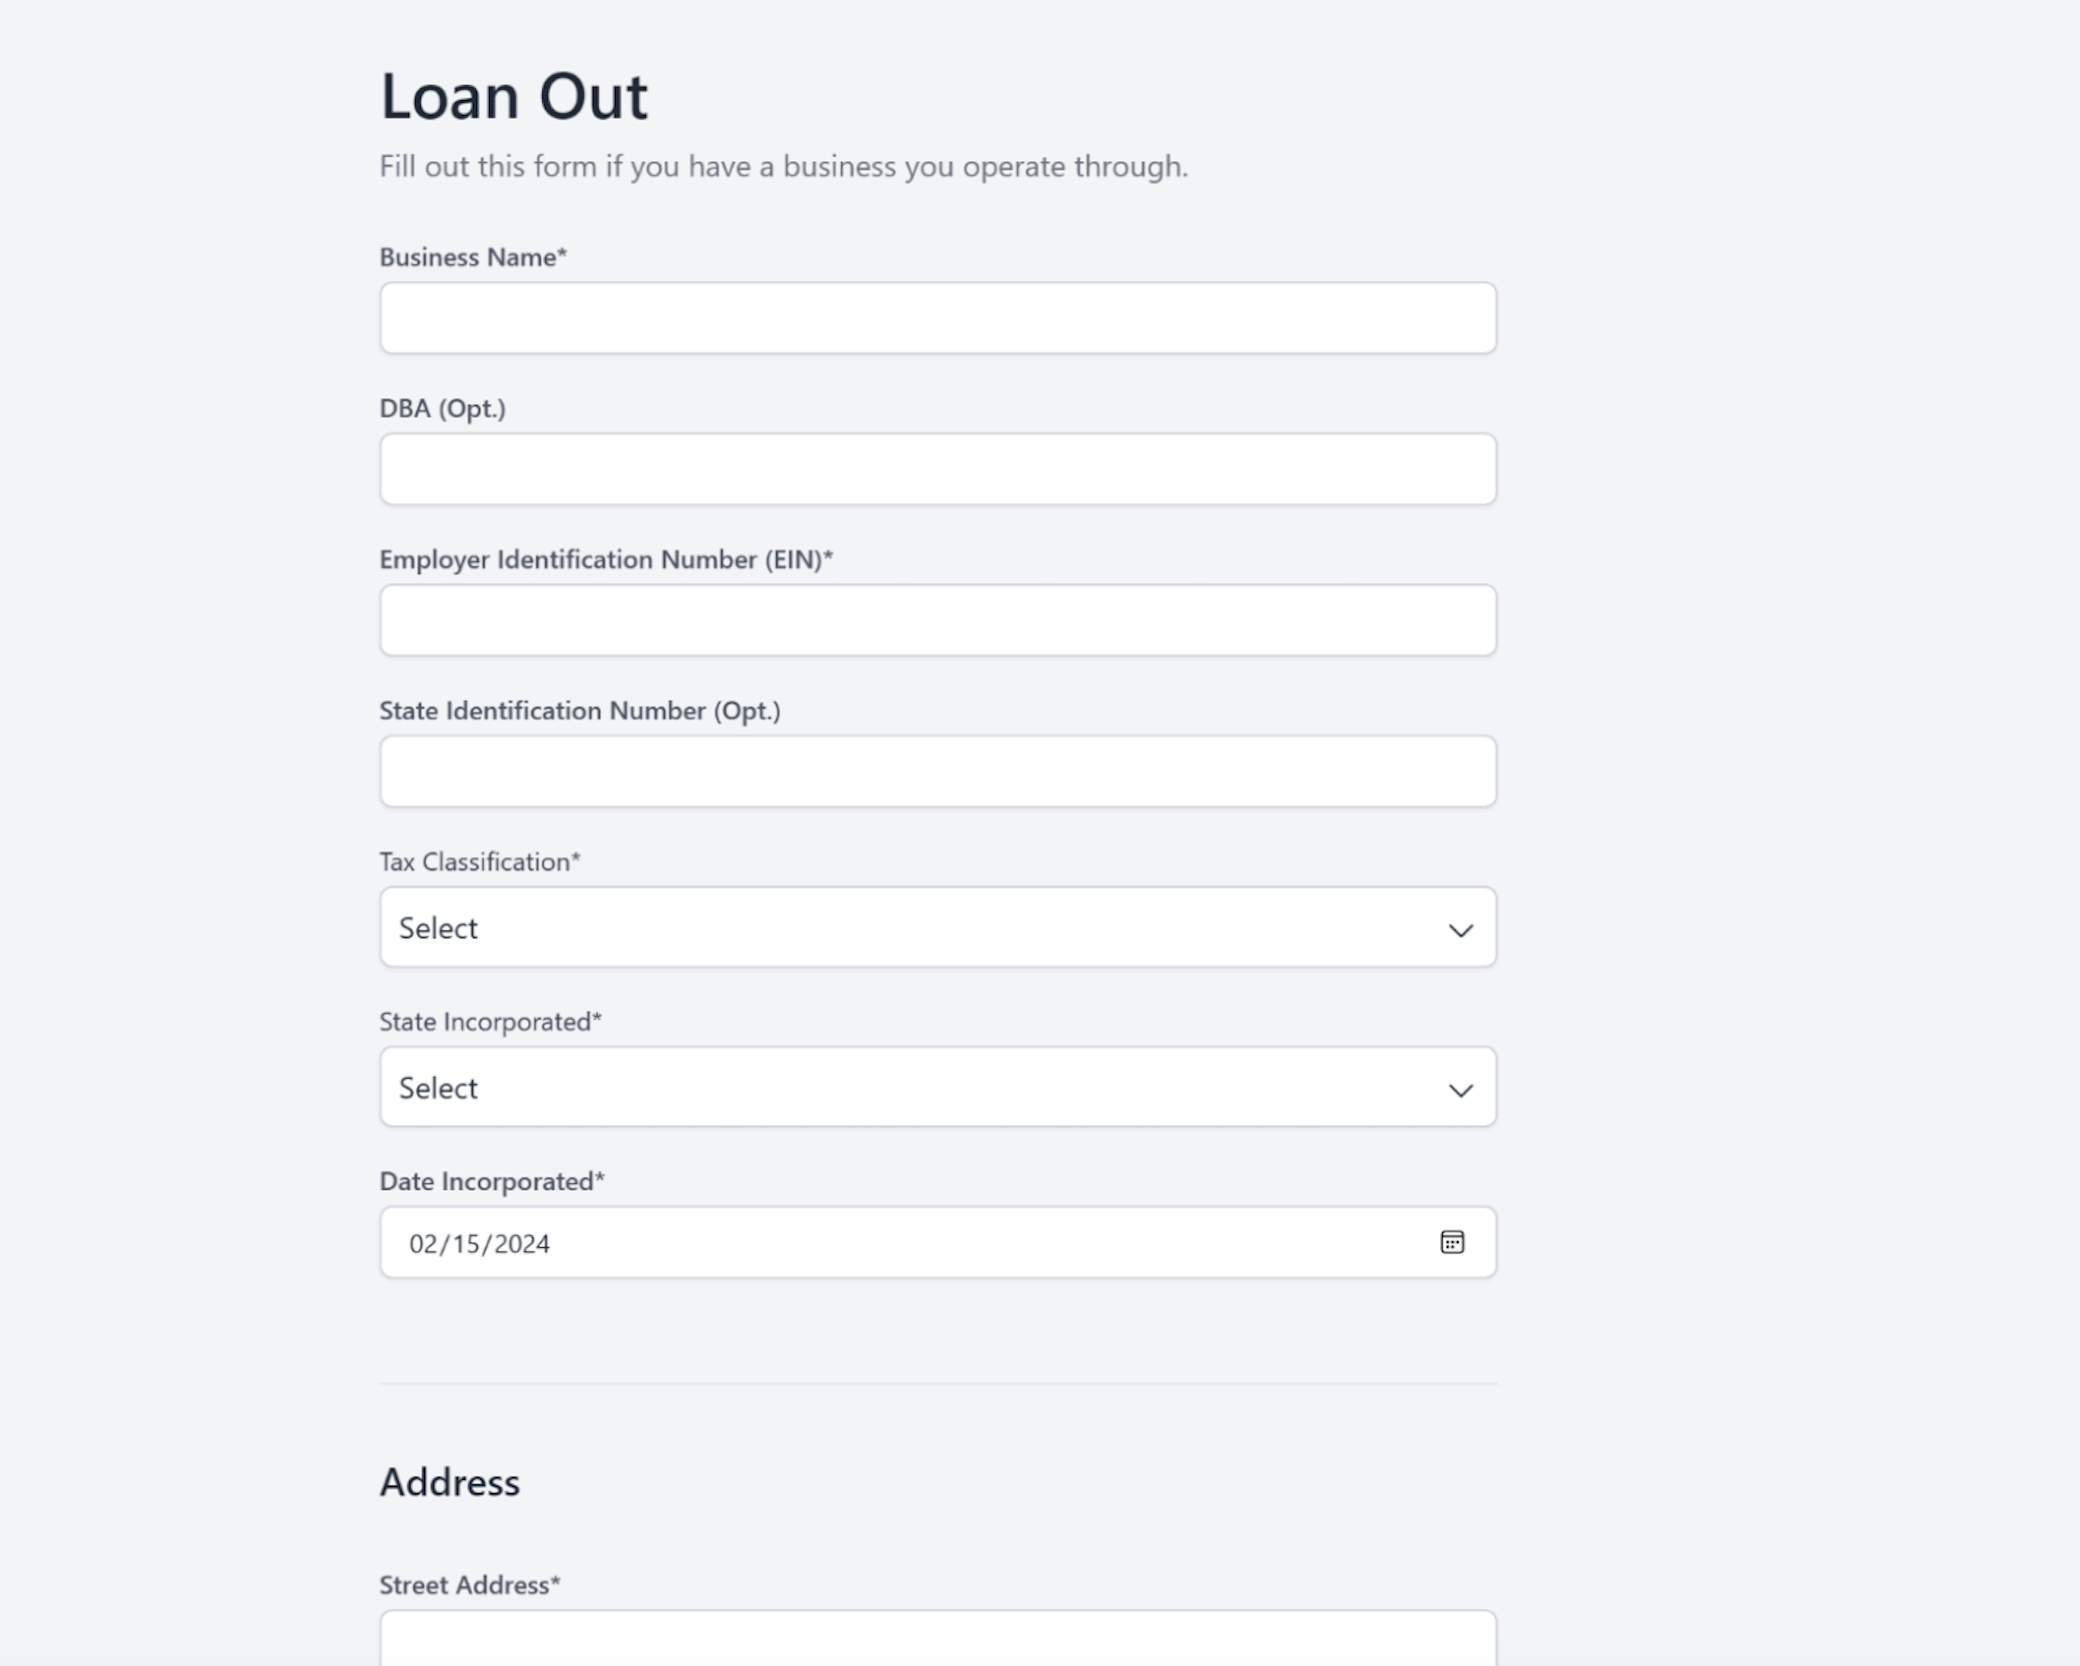
Task: Click the DBA (Opt.) label
Action: (442, 408)
